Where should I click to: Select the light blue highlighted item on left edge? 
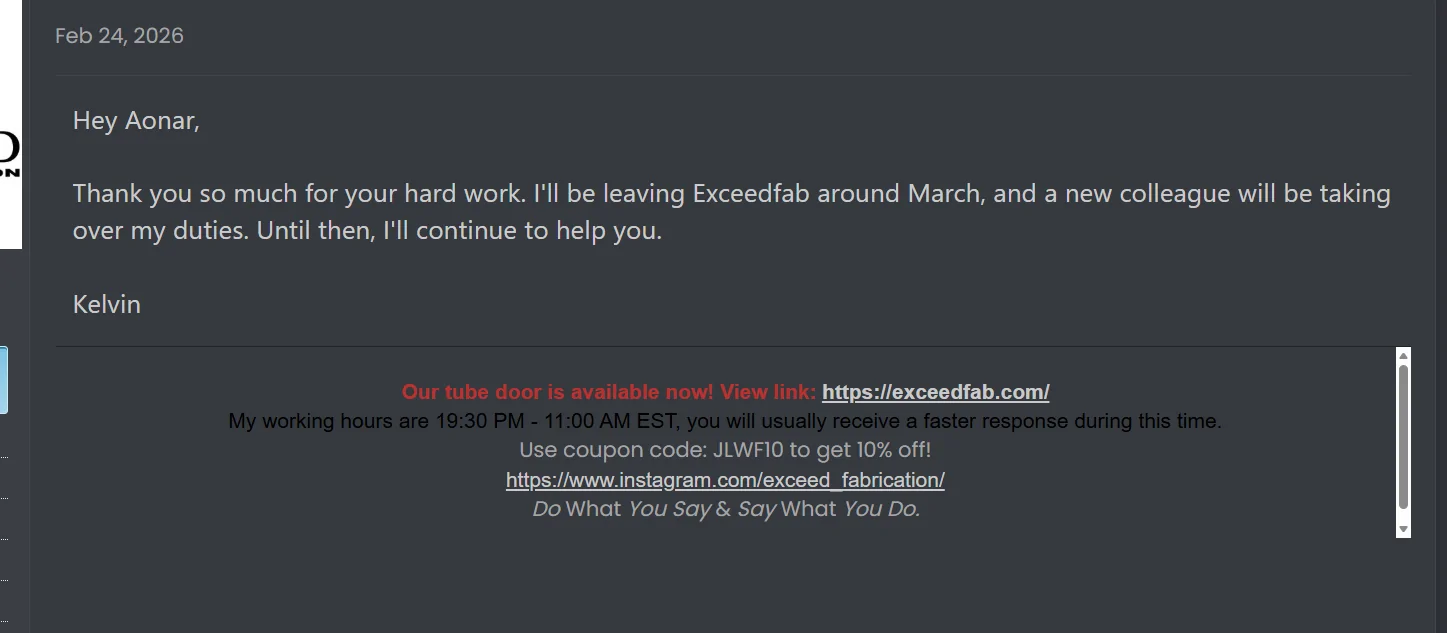4,380
